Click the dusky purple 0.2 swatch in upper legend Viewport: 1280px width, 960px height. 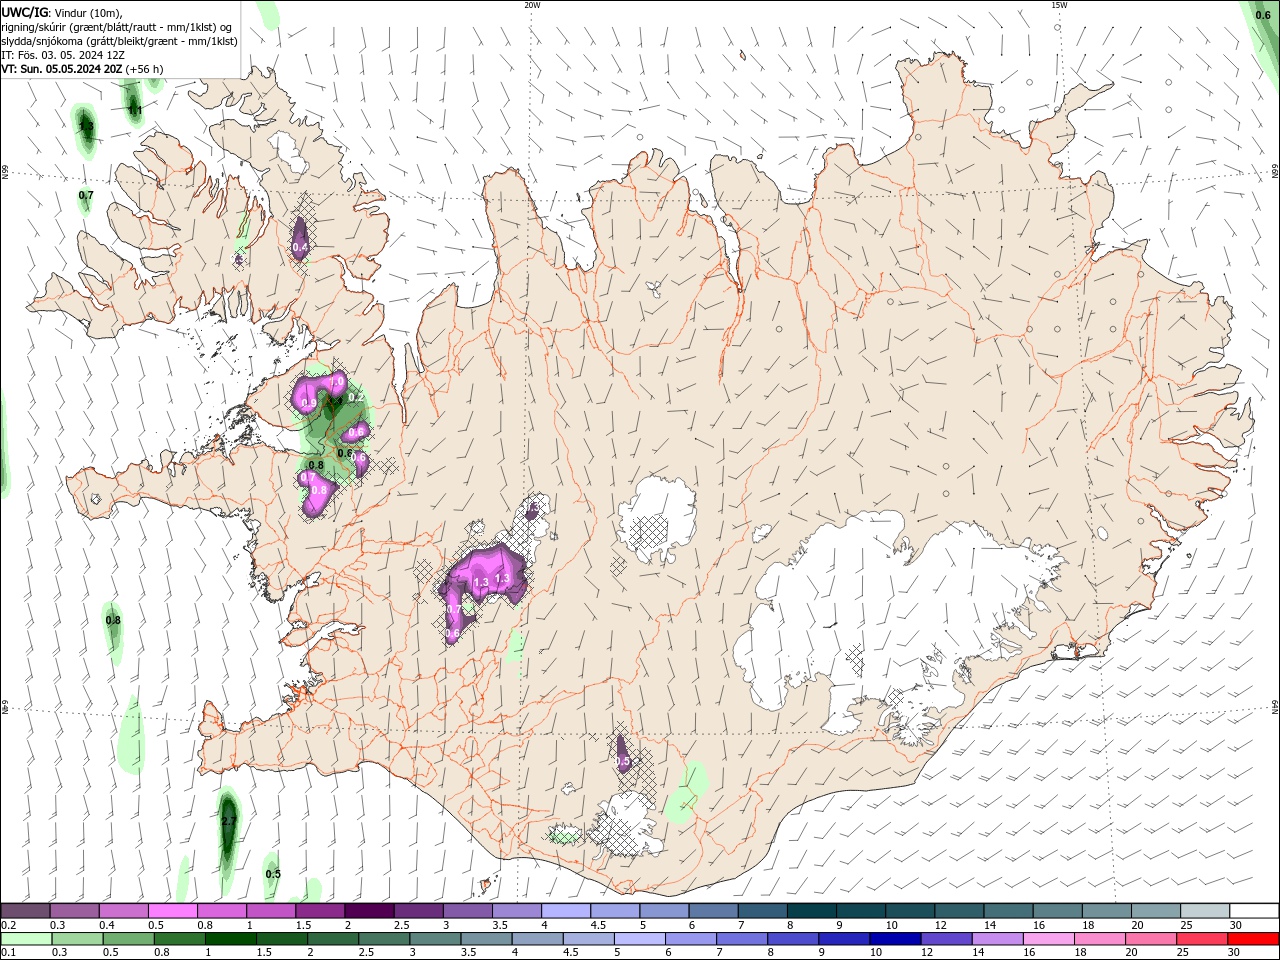(25, 911)
